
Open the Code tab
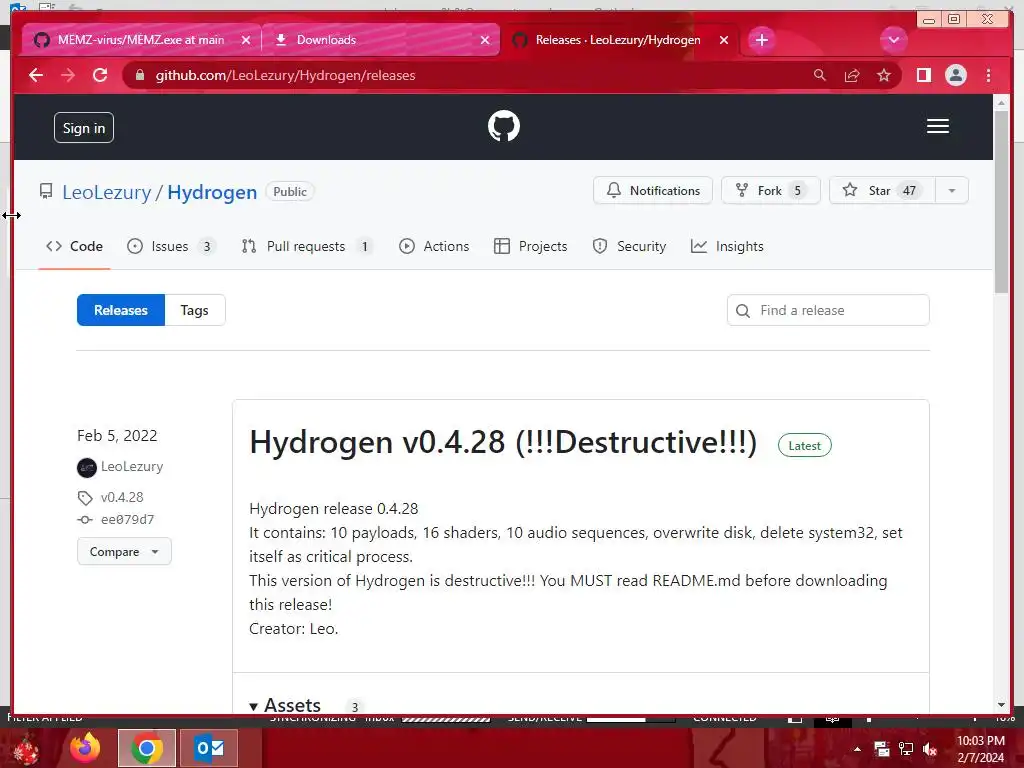[x=74, y=246]
